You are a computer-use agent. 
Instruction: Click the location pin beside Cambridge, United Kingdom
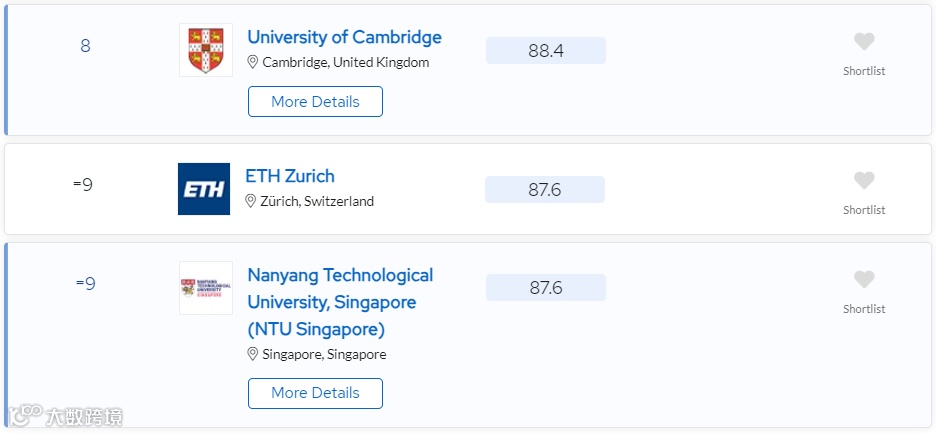click(x=253, y=62)
